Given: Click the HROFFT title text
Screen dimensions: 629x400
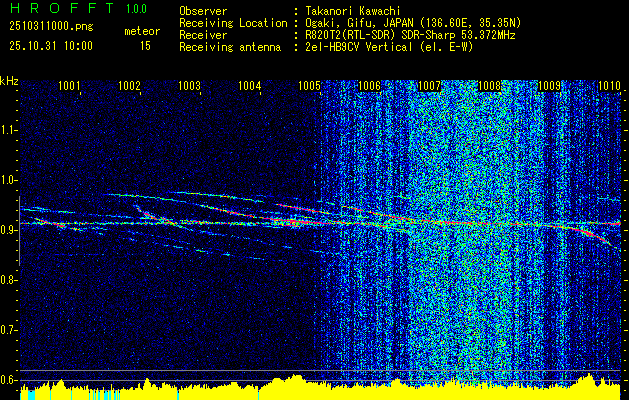Looking at the screenshot, I should click(x=62, y=8).
